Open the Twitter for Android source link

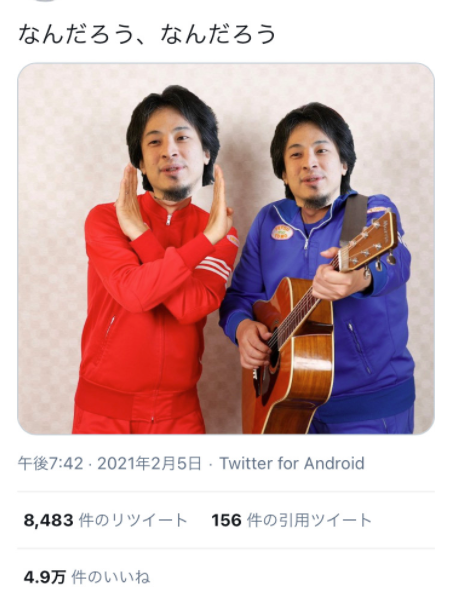pos(292,463)
